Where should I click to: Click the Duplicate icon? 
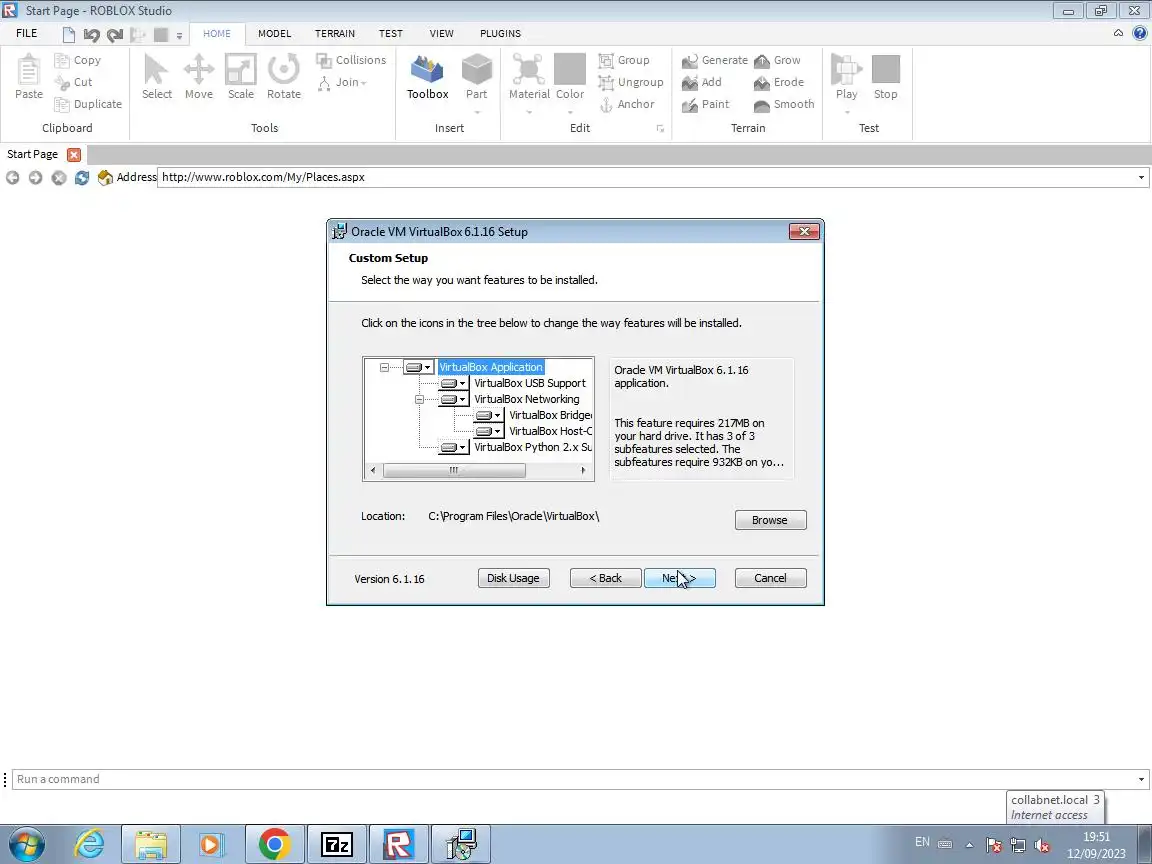tap(62, 104)
